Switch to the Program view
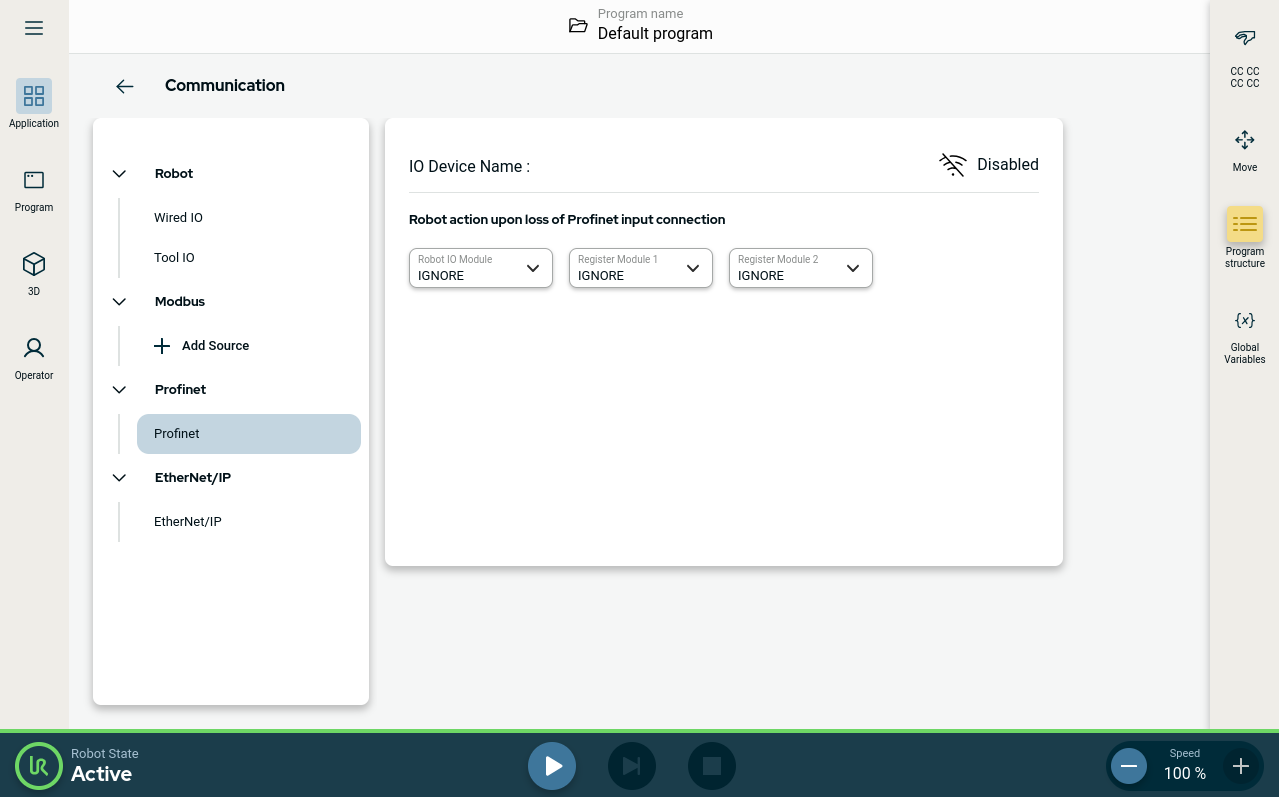Screen dimensions: 1279x797 coord(34,188)
